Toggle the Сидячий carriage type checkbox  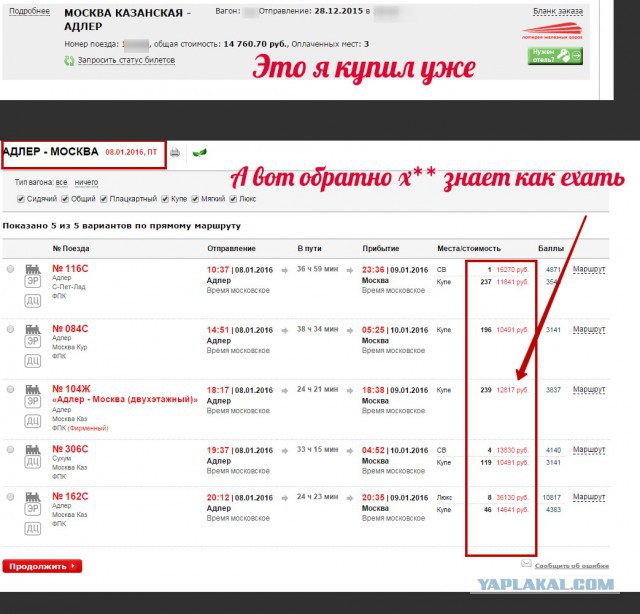tap(22, 199)
